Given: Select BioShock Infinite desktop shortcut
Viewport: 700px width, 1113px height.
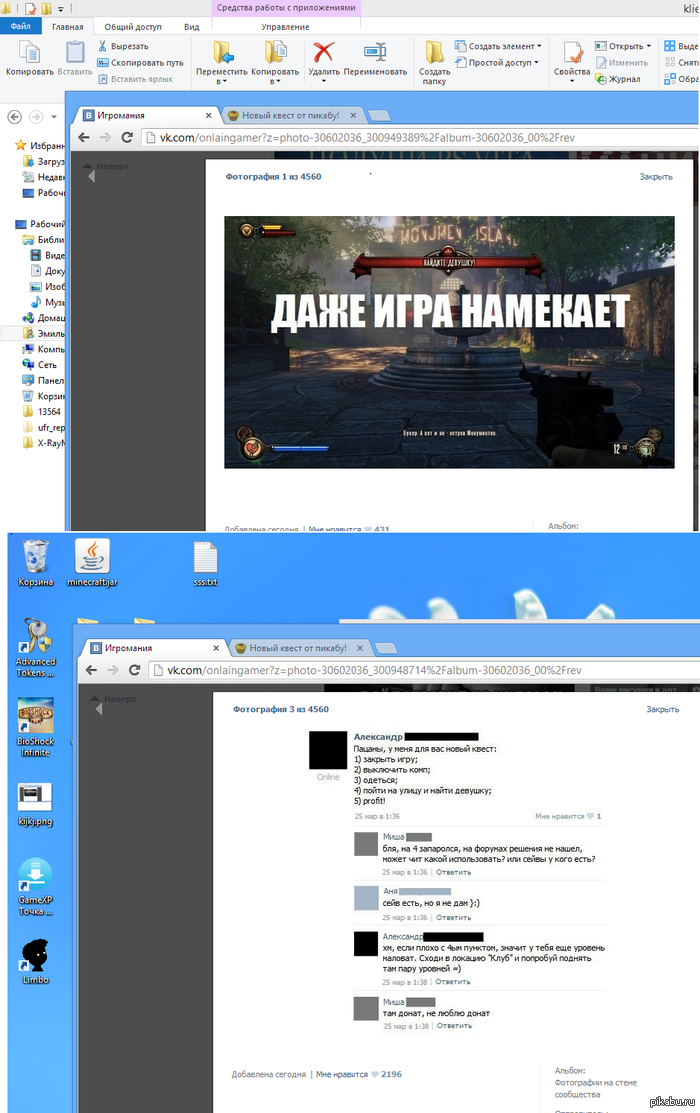Looking at the screenshot, I should (x=35, y=727).
